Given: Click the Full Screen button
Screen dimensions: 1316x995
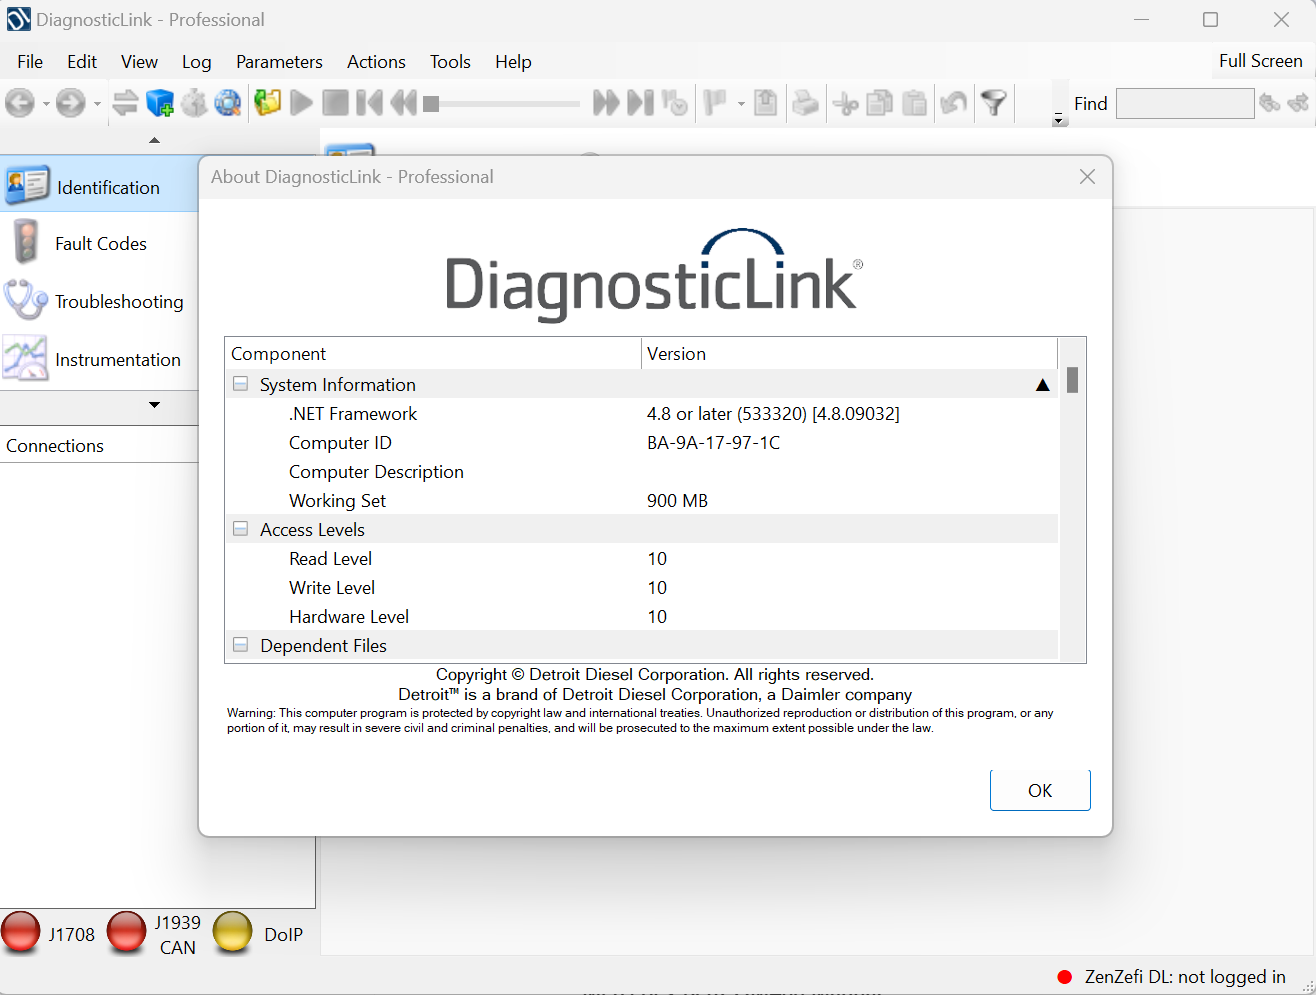Looking at the screenshot, I should click(x=1260, y=61).
